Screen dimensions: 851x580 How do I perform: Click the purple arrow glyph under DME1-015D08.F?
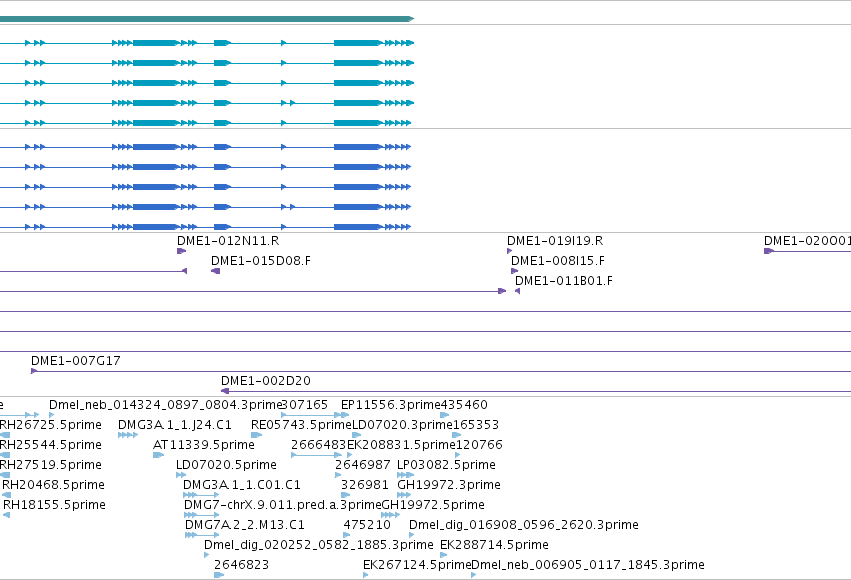point(215,271)
